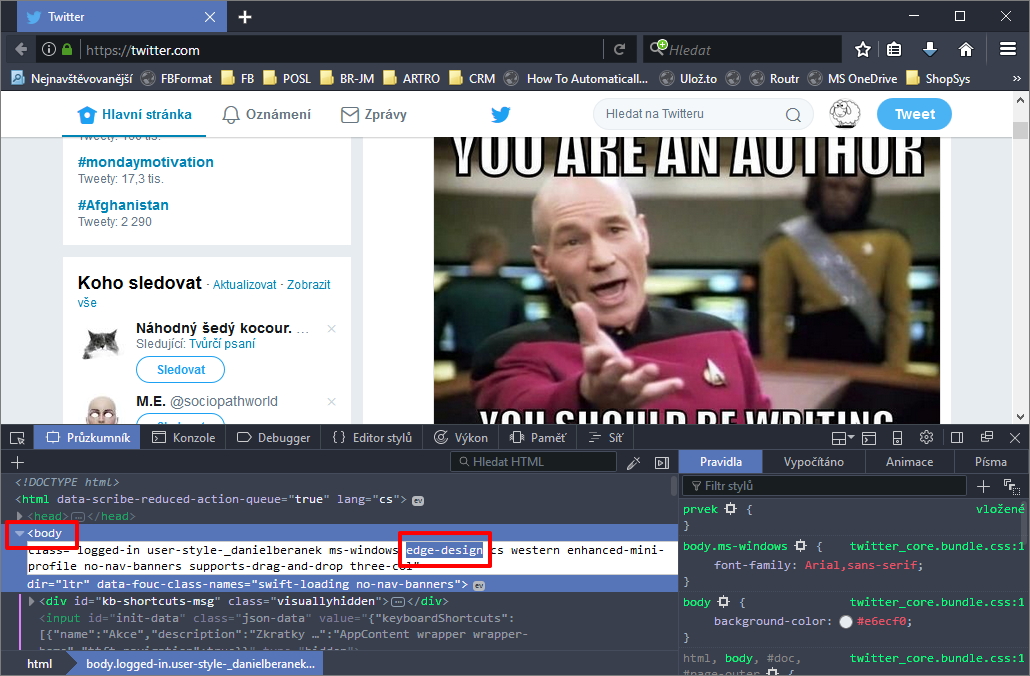
Task: Show bookmarks library menu icon
Action: pyautogui.click(x=894, y=49)
